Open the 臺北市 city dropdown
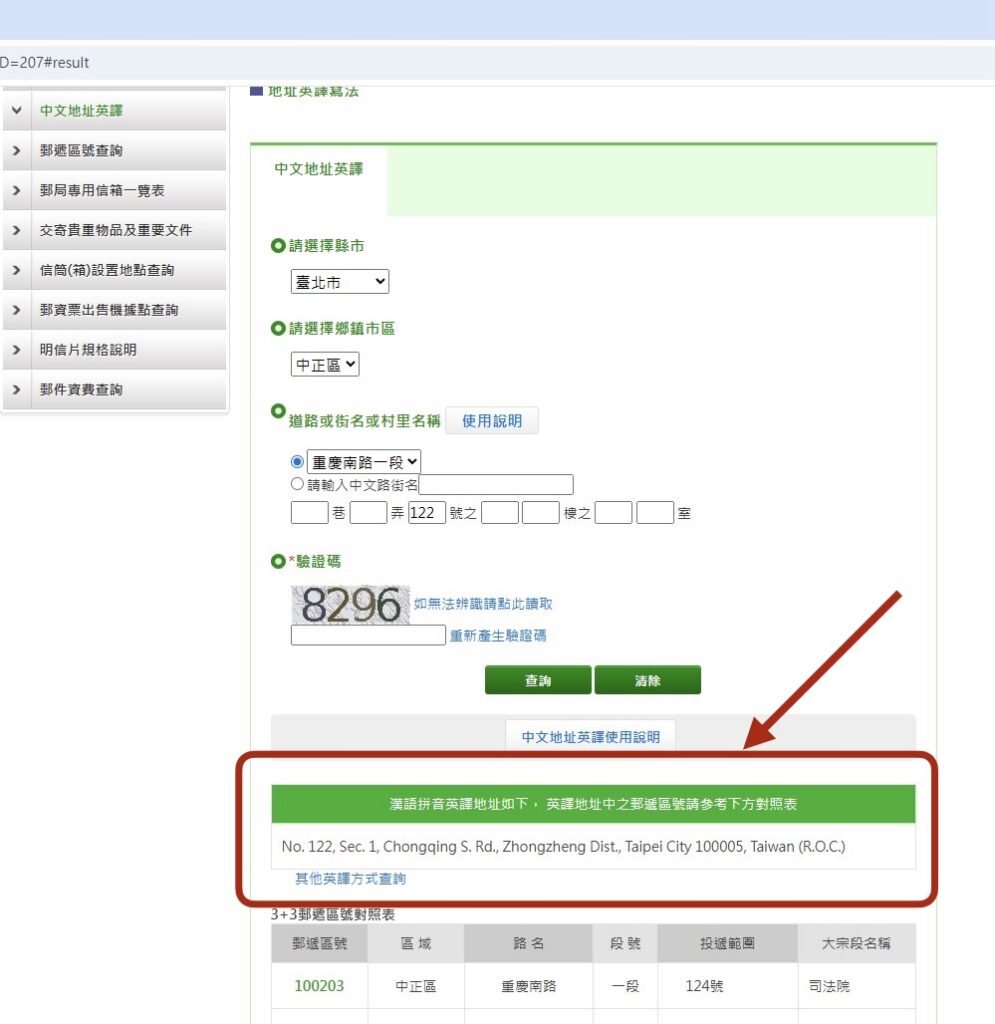The image size is (995, 1024). 339,283
